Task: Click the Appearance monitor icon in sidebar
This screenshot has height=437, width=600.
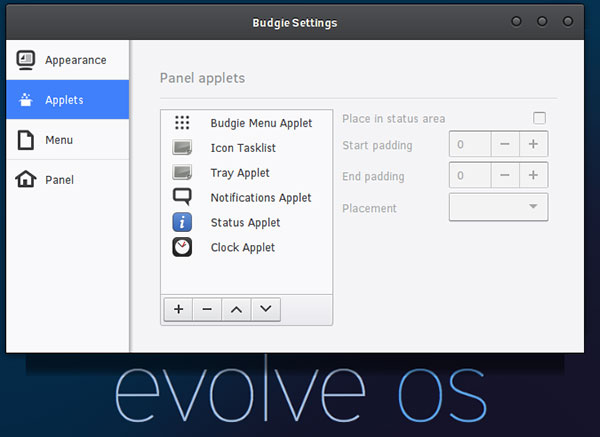Action: tap(26, 60)
